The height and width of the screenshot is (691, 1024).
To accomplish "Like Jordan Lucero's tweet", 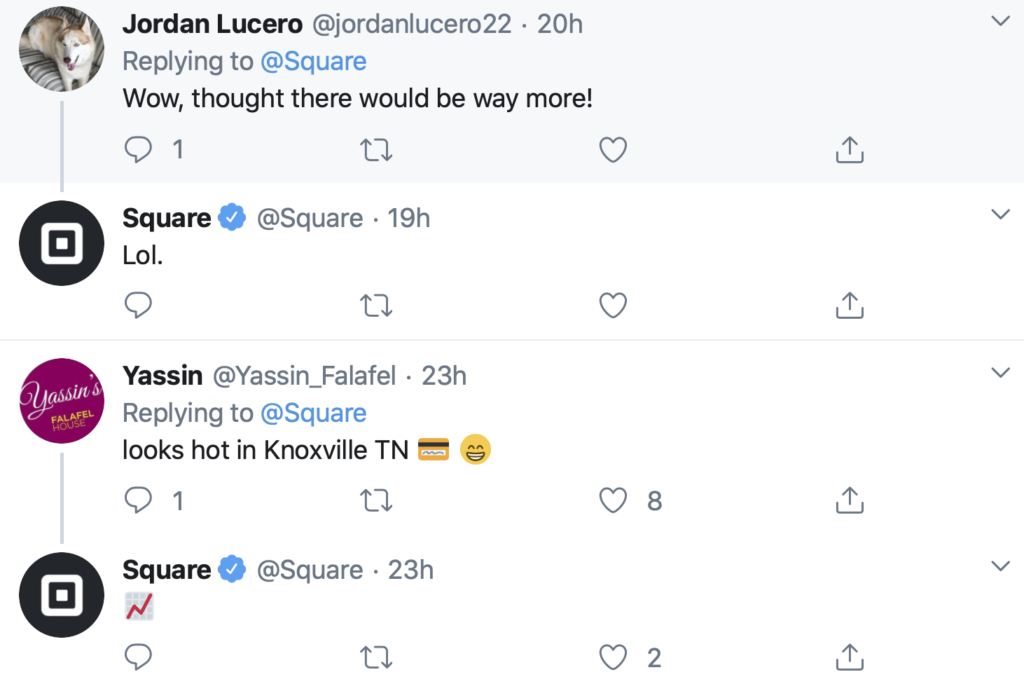I will 612,150.
